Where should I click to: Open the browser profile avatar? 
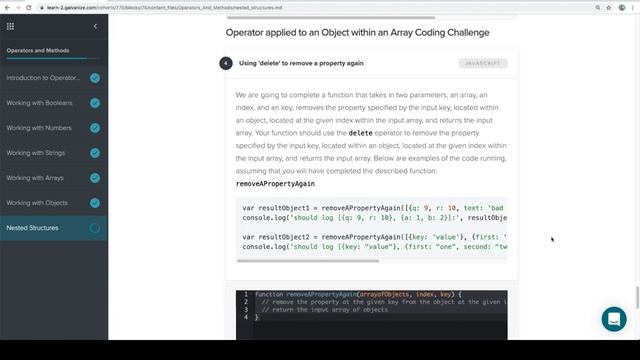[x=622, y=8]
